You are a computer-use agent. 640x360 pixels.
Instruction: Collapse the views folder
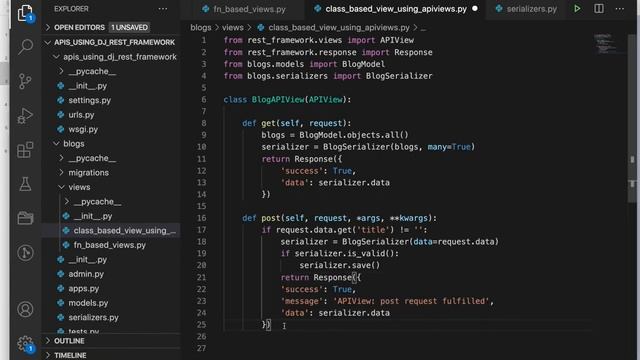(x=61, y=187)
